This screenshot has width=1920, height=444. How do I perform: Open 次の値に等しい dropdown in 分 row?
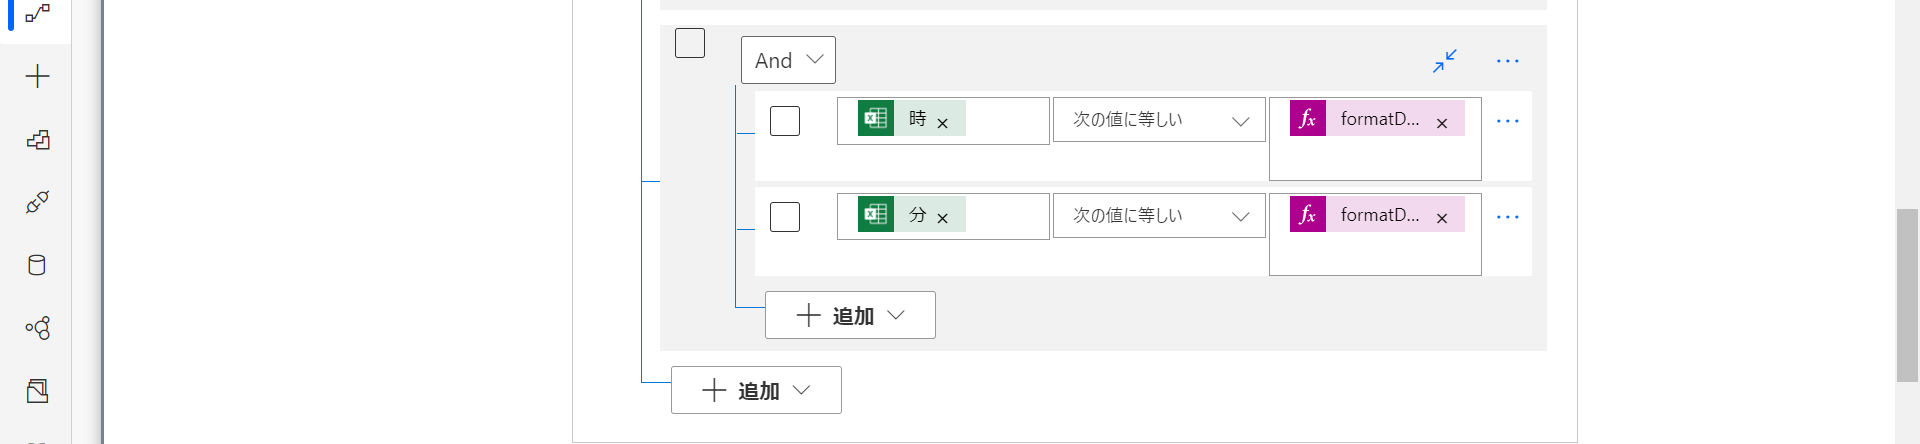(x=1159, y=216)
